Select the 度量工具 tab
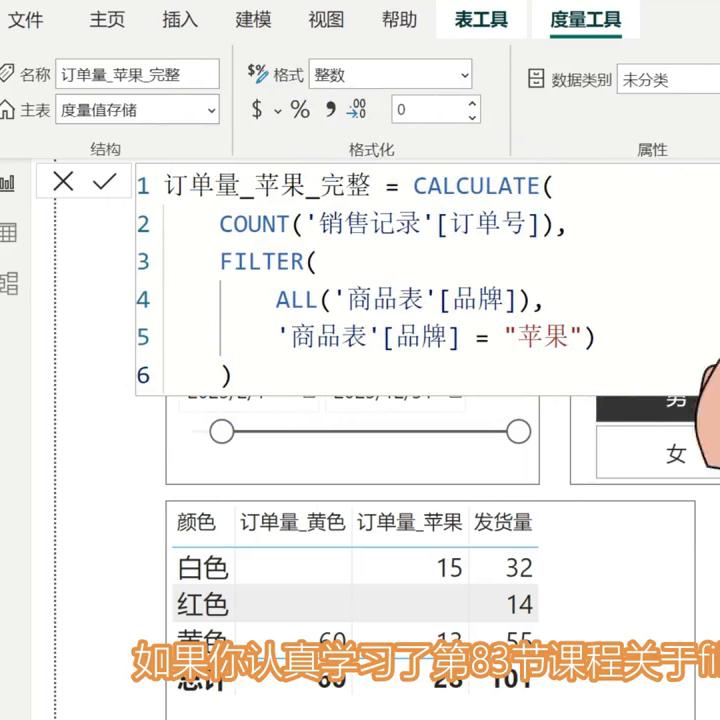 [585, 19]
